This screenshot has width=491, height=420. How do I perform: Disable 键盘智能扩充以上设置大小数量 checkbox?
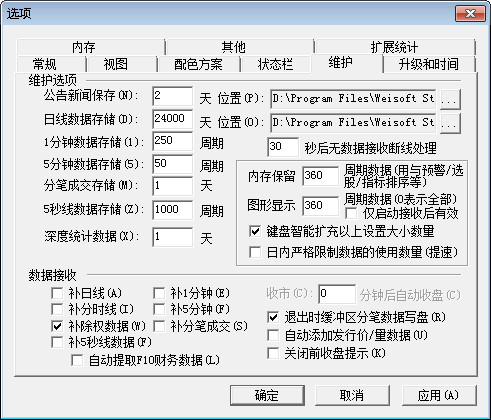click(255, 231)
